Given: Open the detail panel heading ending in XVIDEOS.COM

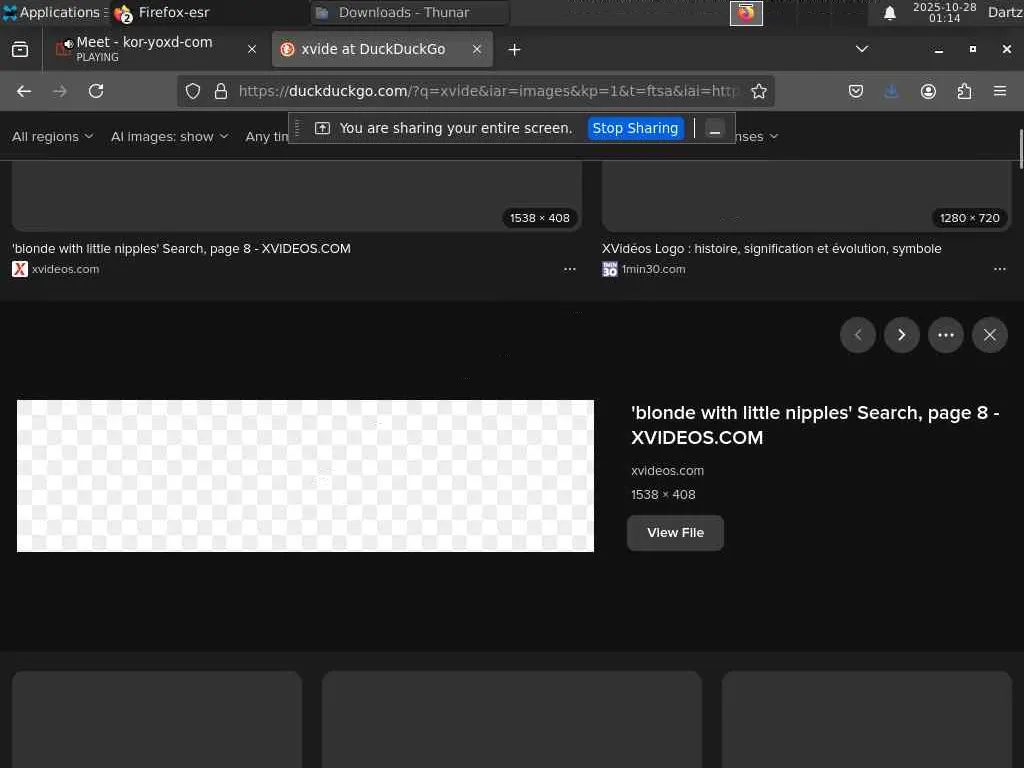Looking at the screenshot, I should [815, 425].
